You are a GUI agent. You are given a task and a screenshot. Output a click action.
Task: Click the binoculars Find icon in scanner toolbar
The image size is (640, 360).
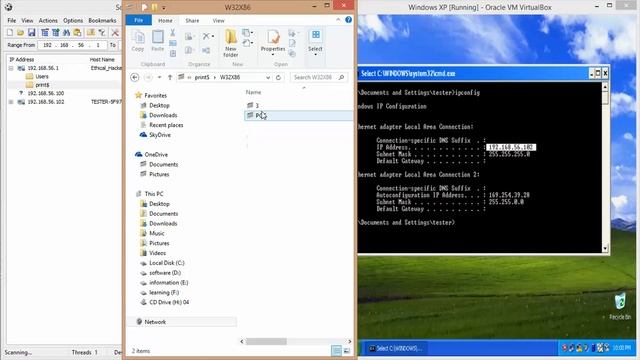point(66,33)
